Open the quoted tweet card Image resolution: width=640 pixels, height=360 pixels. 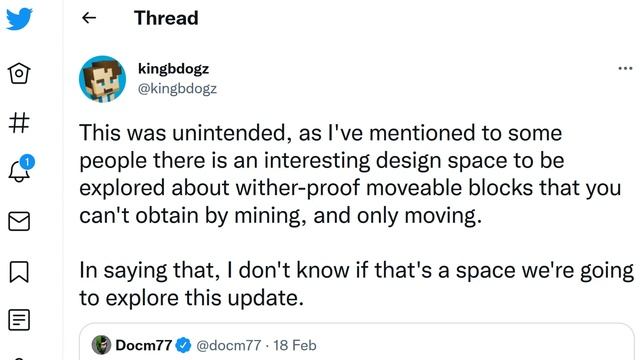point(357,342)
